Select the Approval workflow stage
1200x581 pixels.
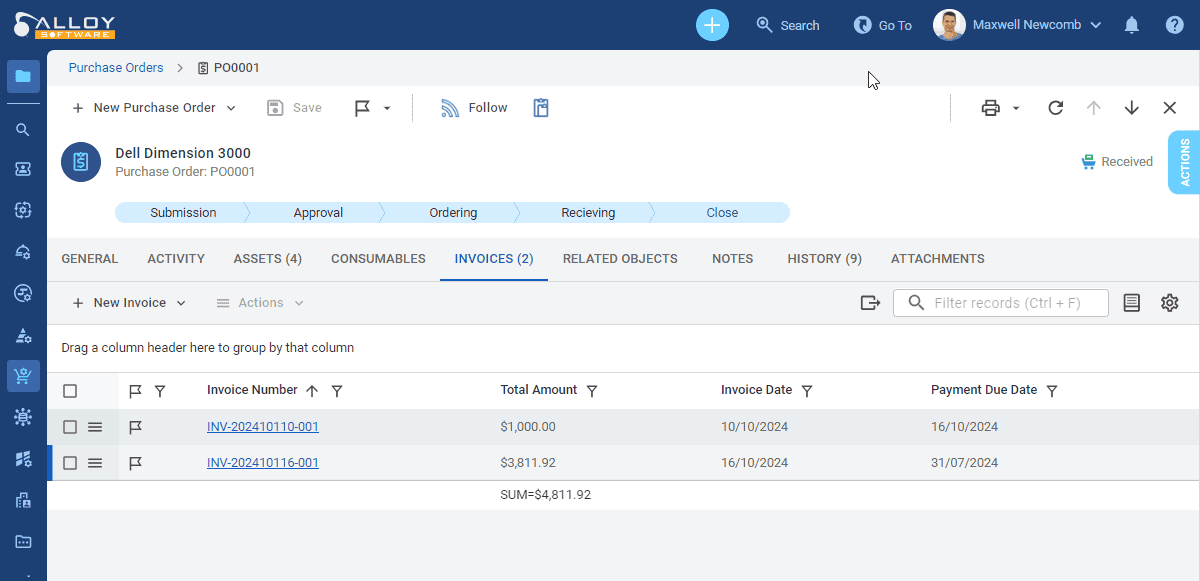[318, 213]
